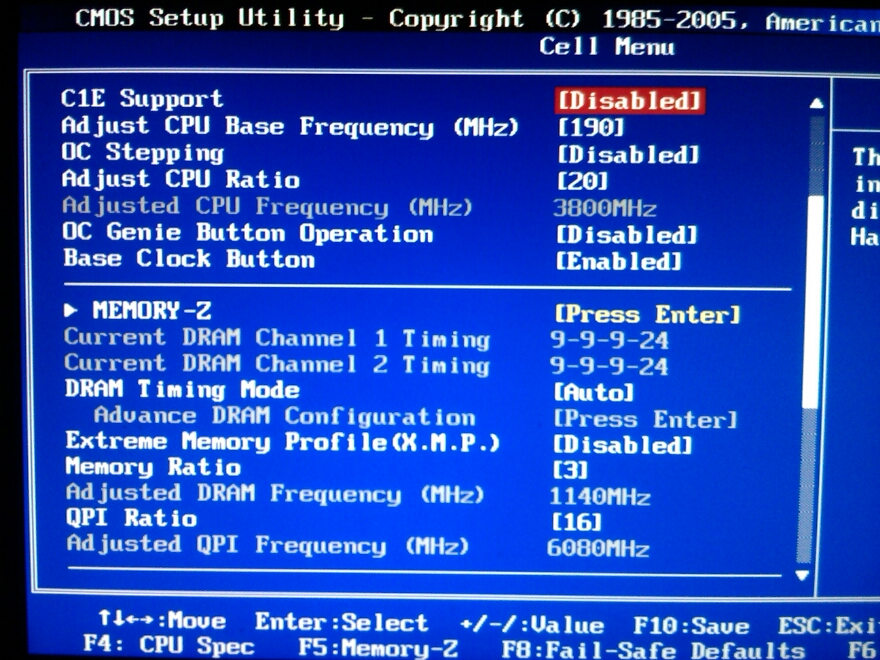880x660 pixels.
Task: Open Advance DRAM Configuration entry
Action: coord(285,416)
